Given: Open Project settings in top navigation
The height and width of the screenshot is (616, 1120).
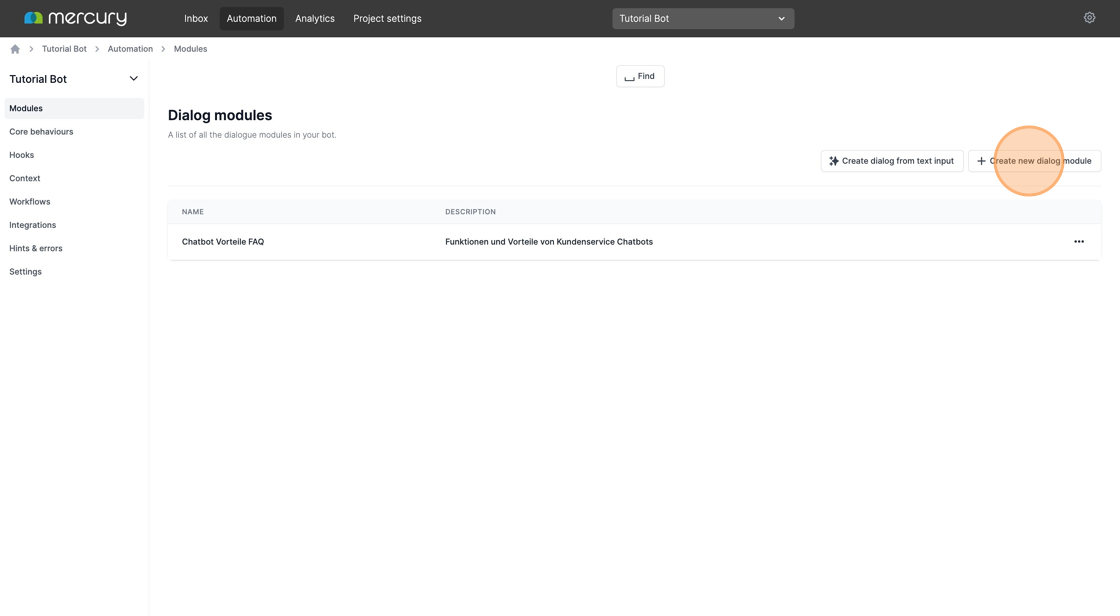Looking at the screenshot, I should click(x=387, y=18).
